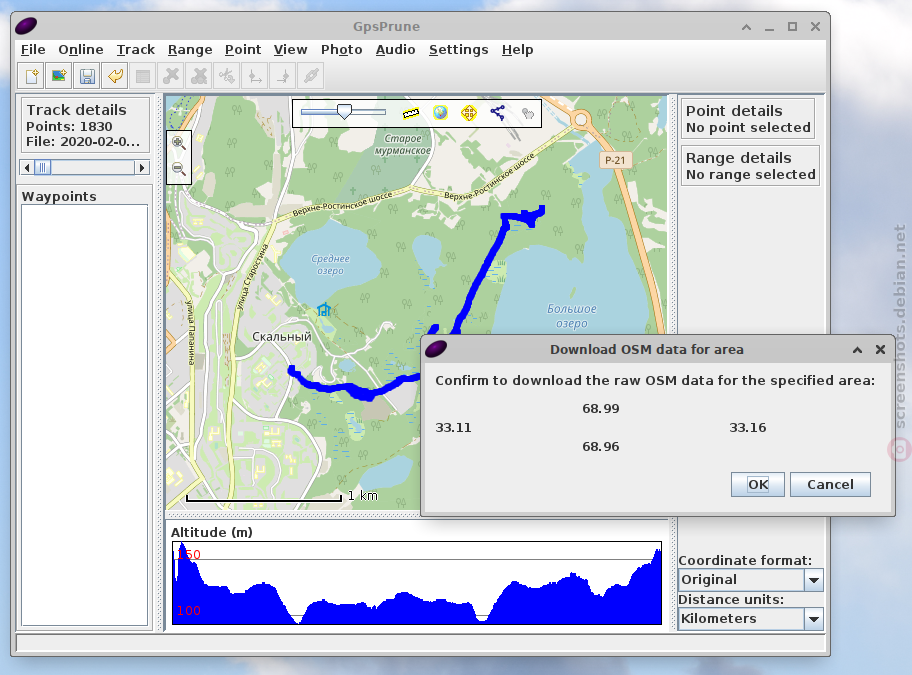Click the GpsPrune title bar app icon
Viewport: 912px width, 675px height.
click(26, 26)
